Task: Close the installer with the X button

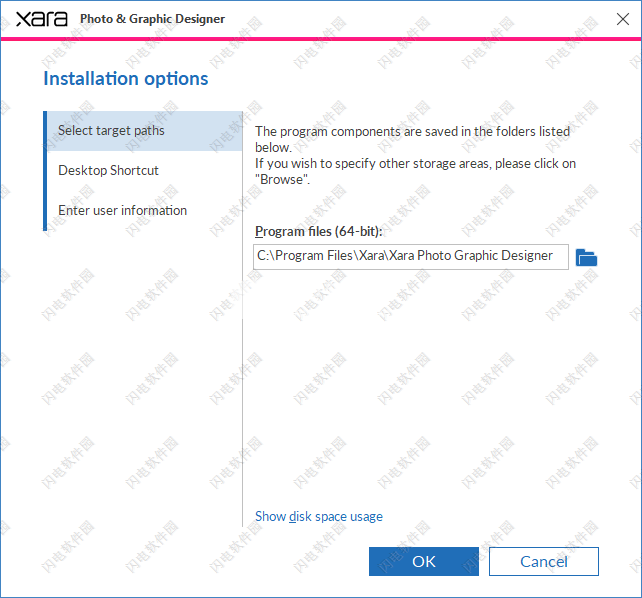Action: pos(623,19)
